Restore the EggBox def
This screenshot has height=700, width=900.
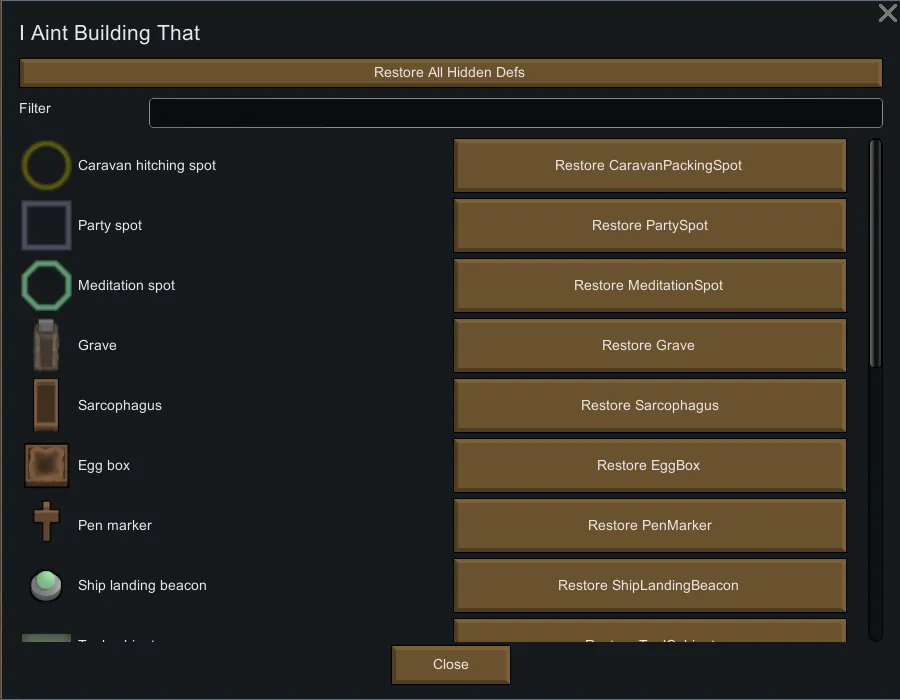click(649, 466)
